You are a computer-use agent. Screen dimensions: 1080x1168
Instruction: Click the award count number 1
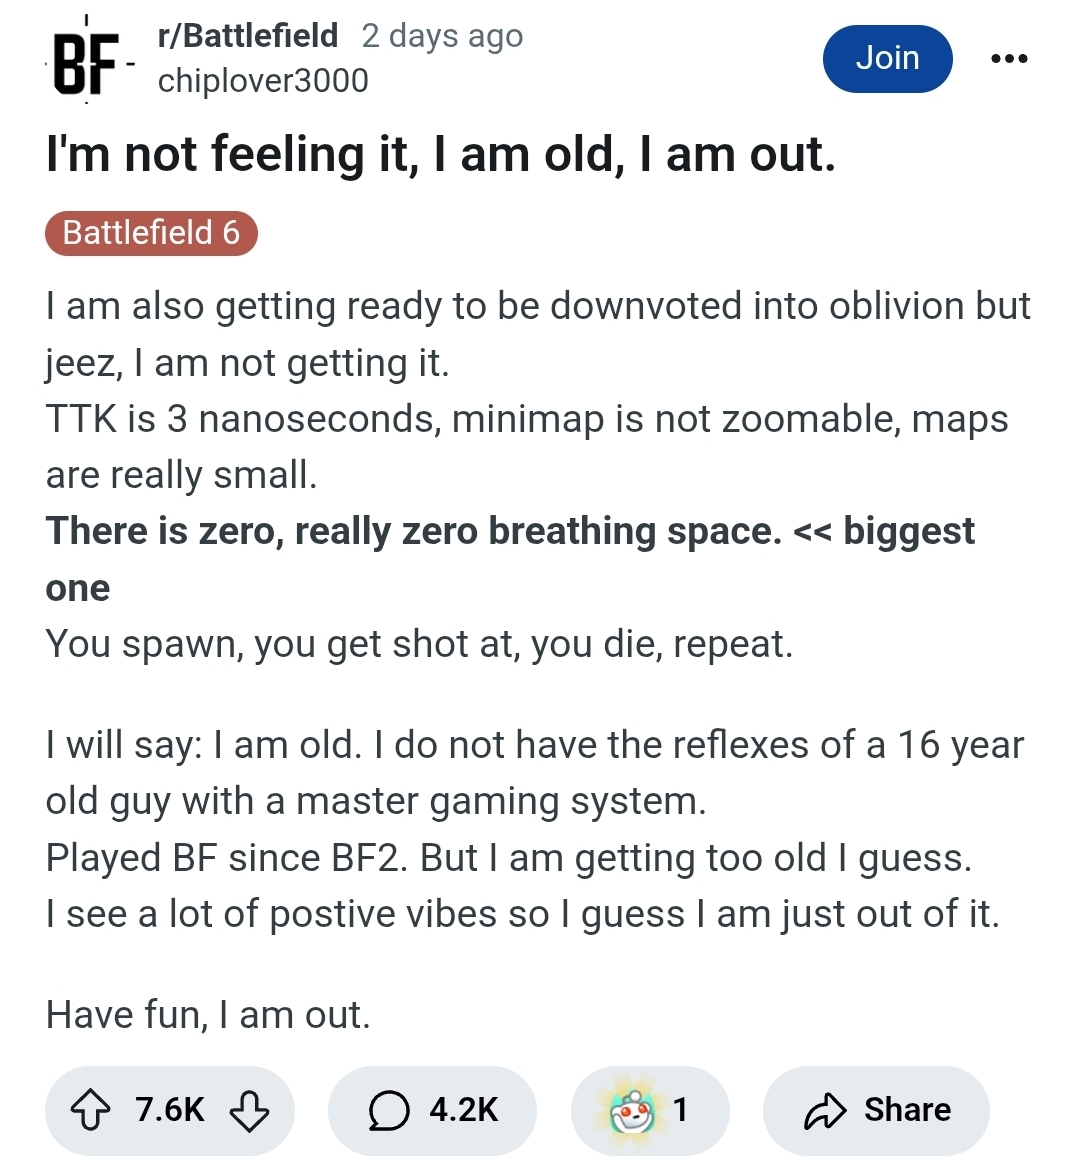[680, 1110]
